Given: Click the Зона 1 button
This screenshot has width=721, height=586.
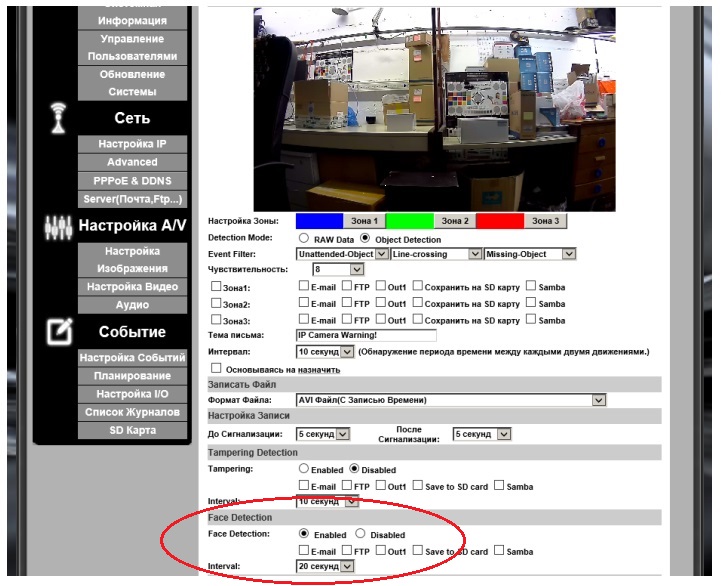Looking at the screenshot, I should click(x=364, y=221).
